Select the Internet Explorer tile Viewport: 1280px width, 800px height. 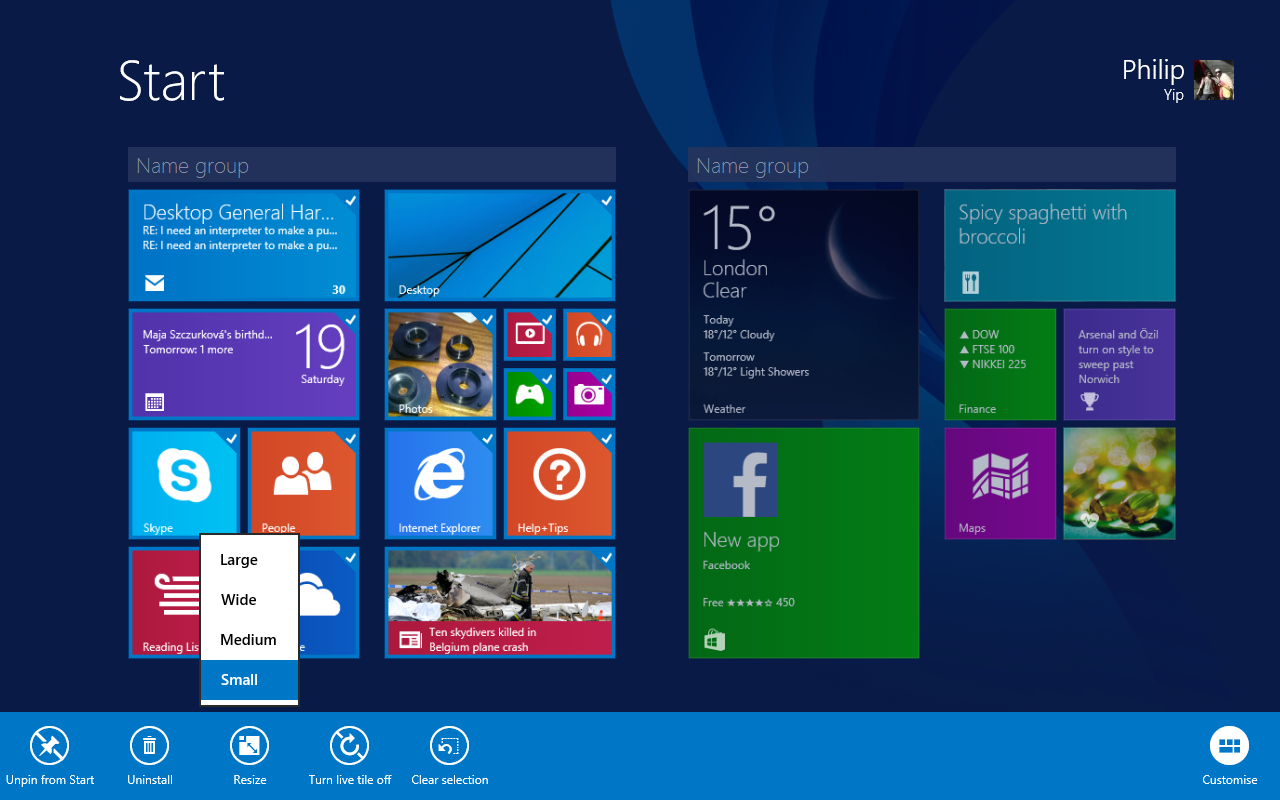[440, 483]
